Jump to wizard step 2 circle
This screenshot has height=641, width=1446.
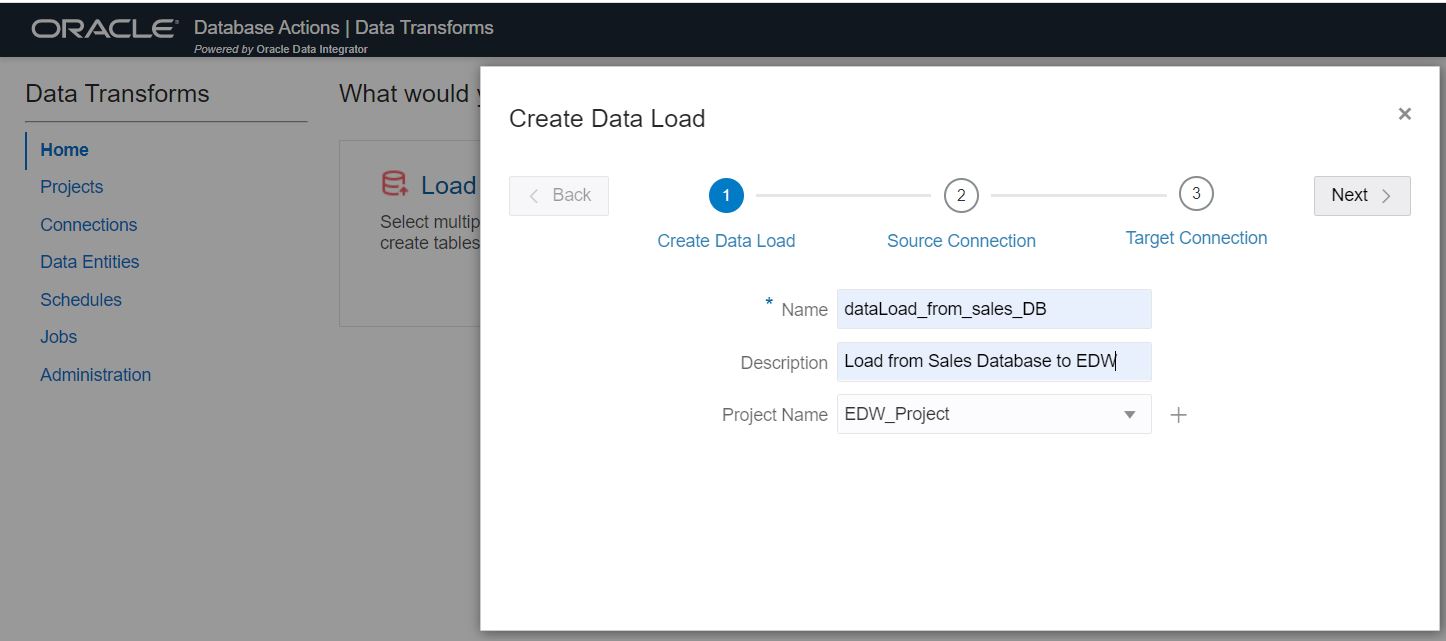[961, 195]
